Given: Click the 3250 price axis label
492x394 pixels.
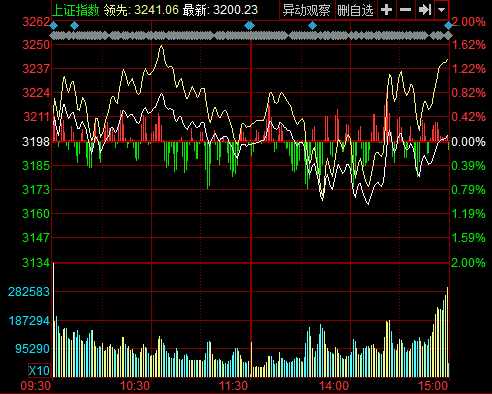Looking at the screenshot, I should click(36, 45).
